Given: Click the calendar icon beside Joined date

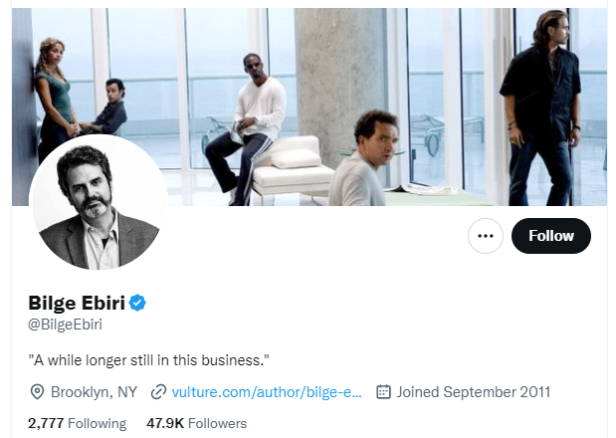Looking at the screenshot, I should [383, 391].
